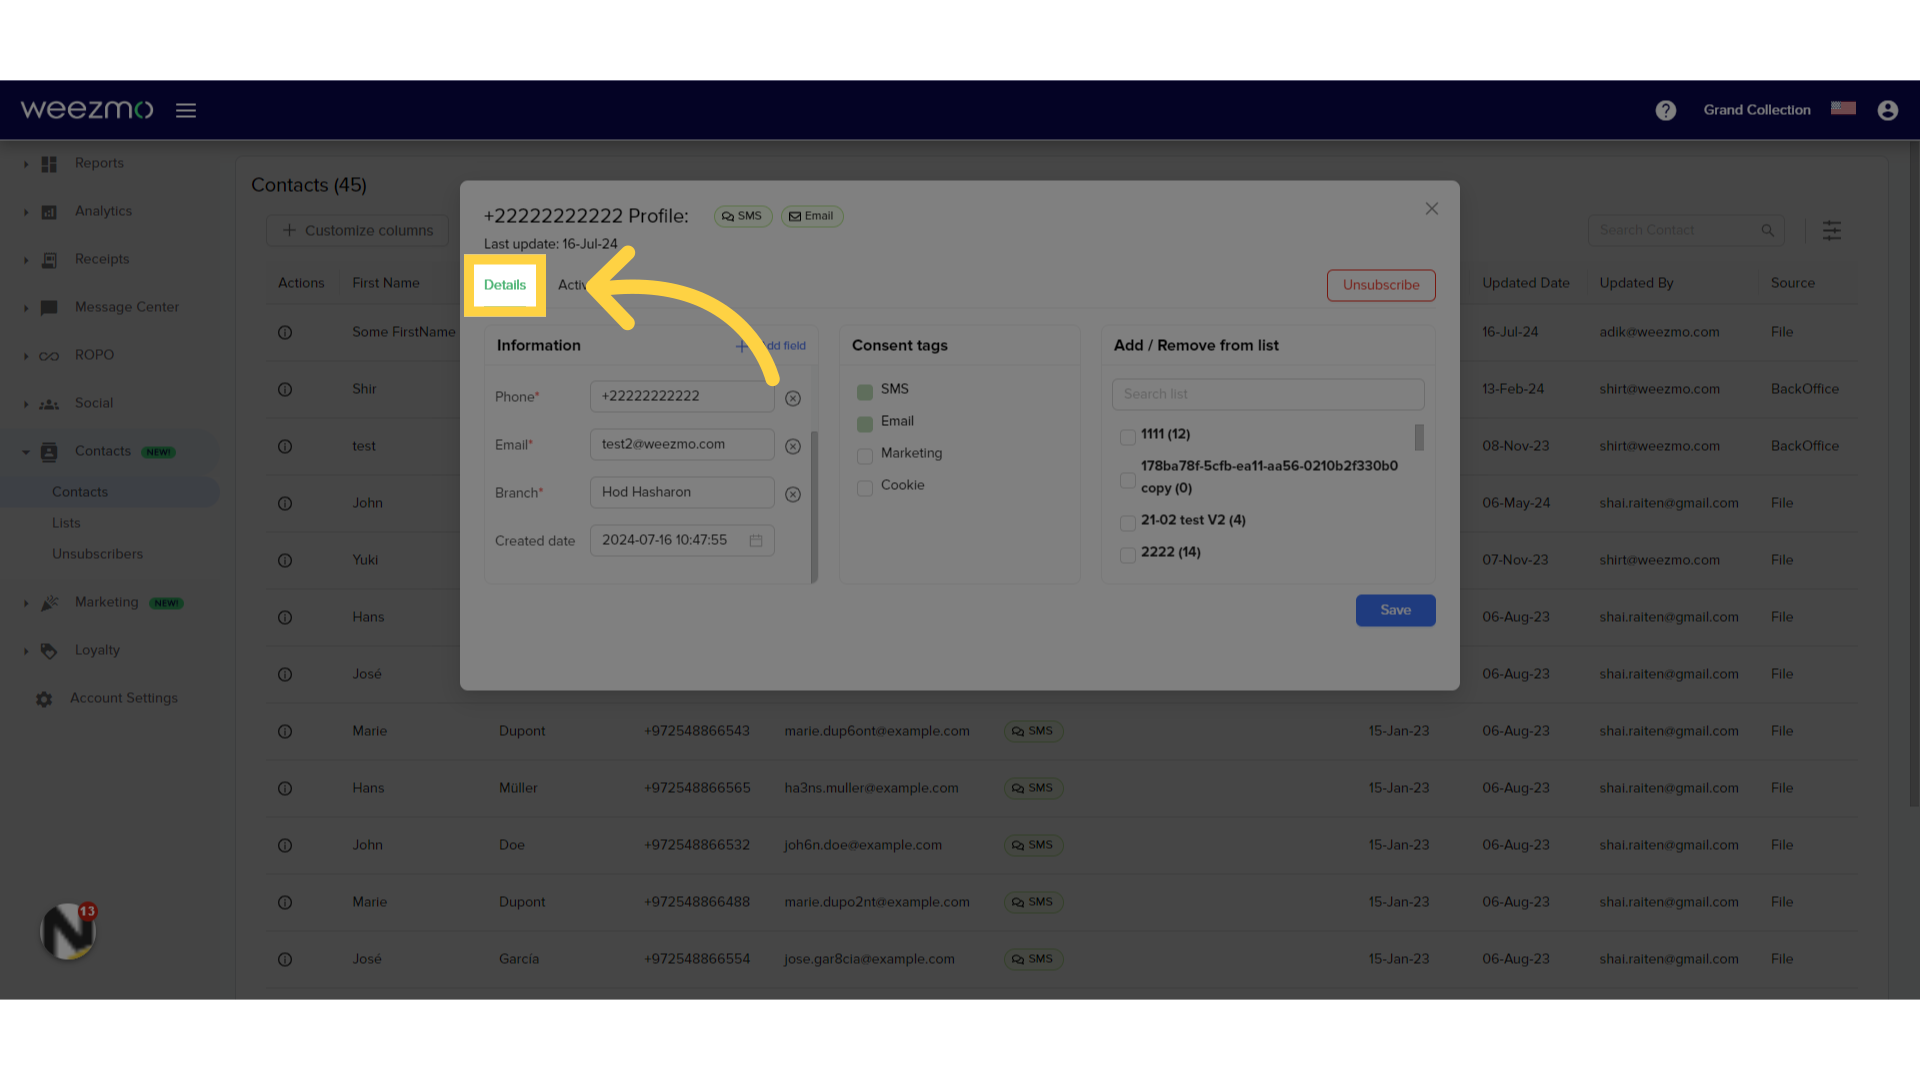Viewport: 1920px width, 1080px height.
Task: Click the SMS channel icon on profile
Action: click(x=742, y=215)
